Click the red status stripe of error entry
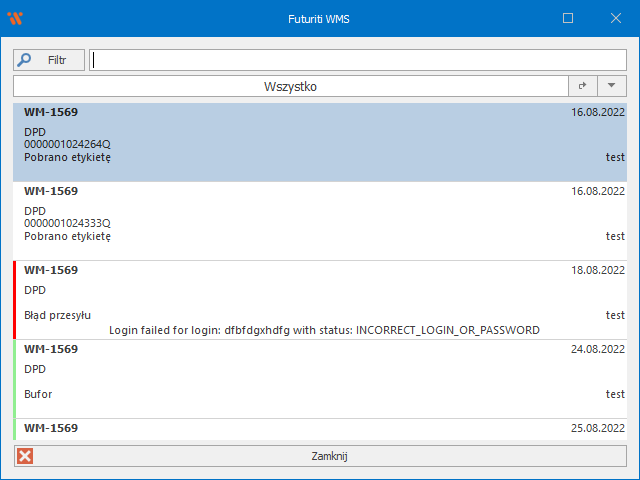640x480 pixels. 15,300
